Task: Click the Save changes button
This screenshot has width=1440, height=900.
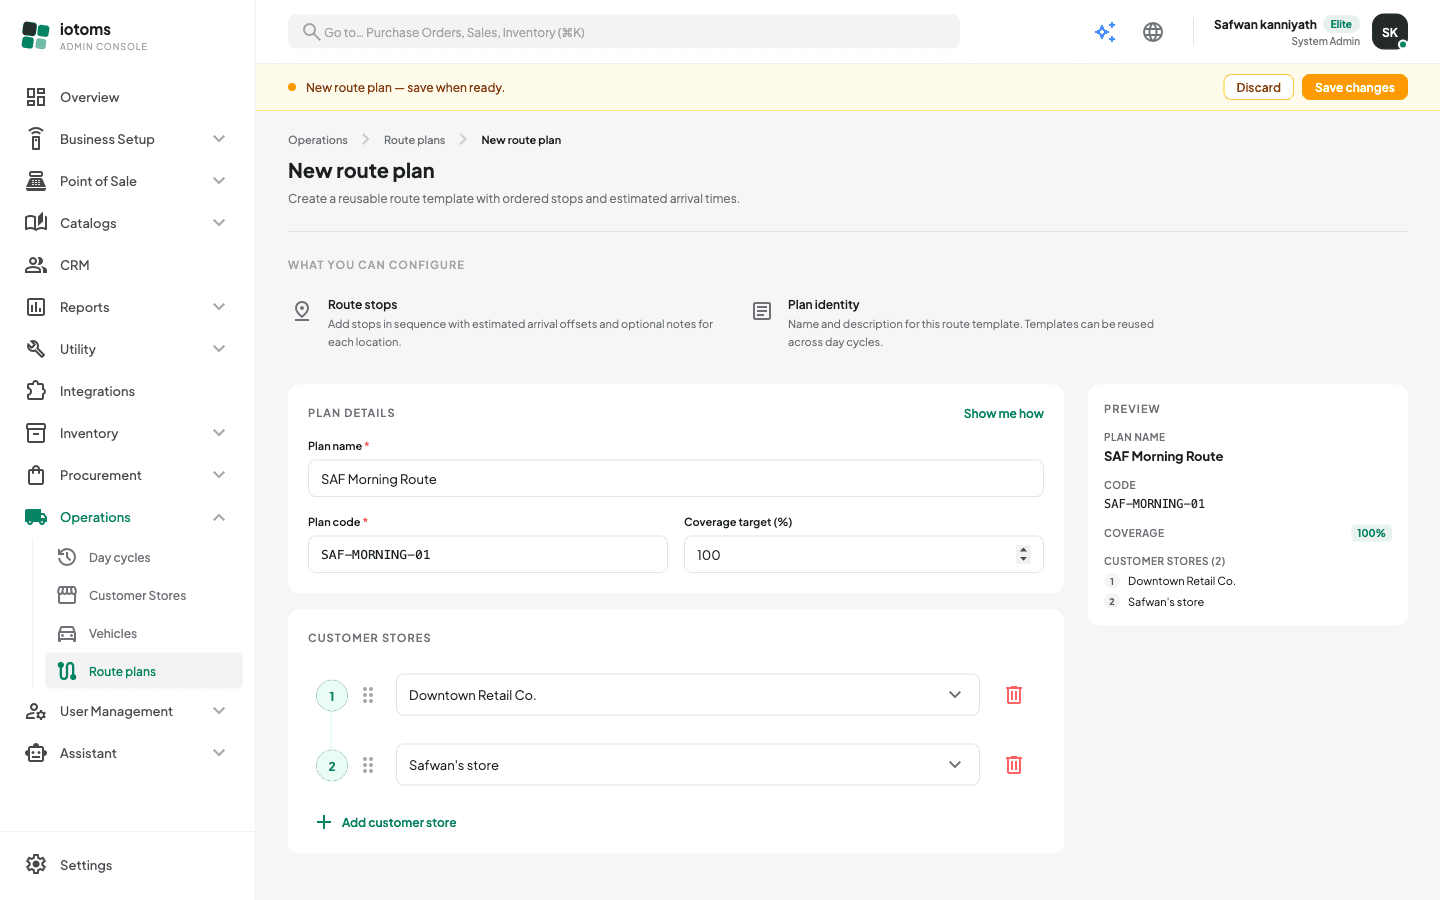Action: coord(1355,87)
